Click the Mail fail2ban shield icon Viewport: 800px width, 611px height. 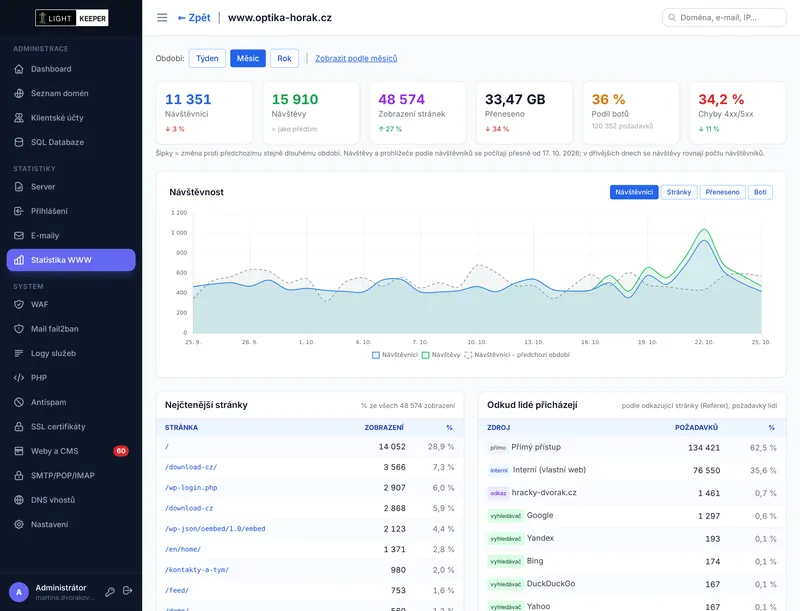pyautogui.click(x=19, y=329)
